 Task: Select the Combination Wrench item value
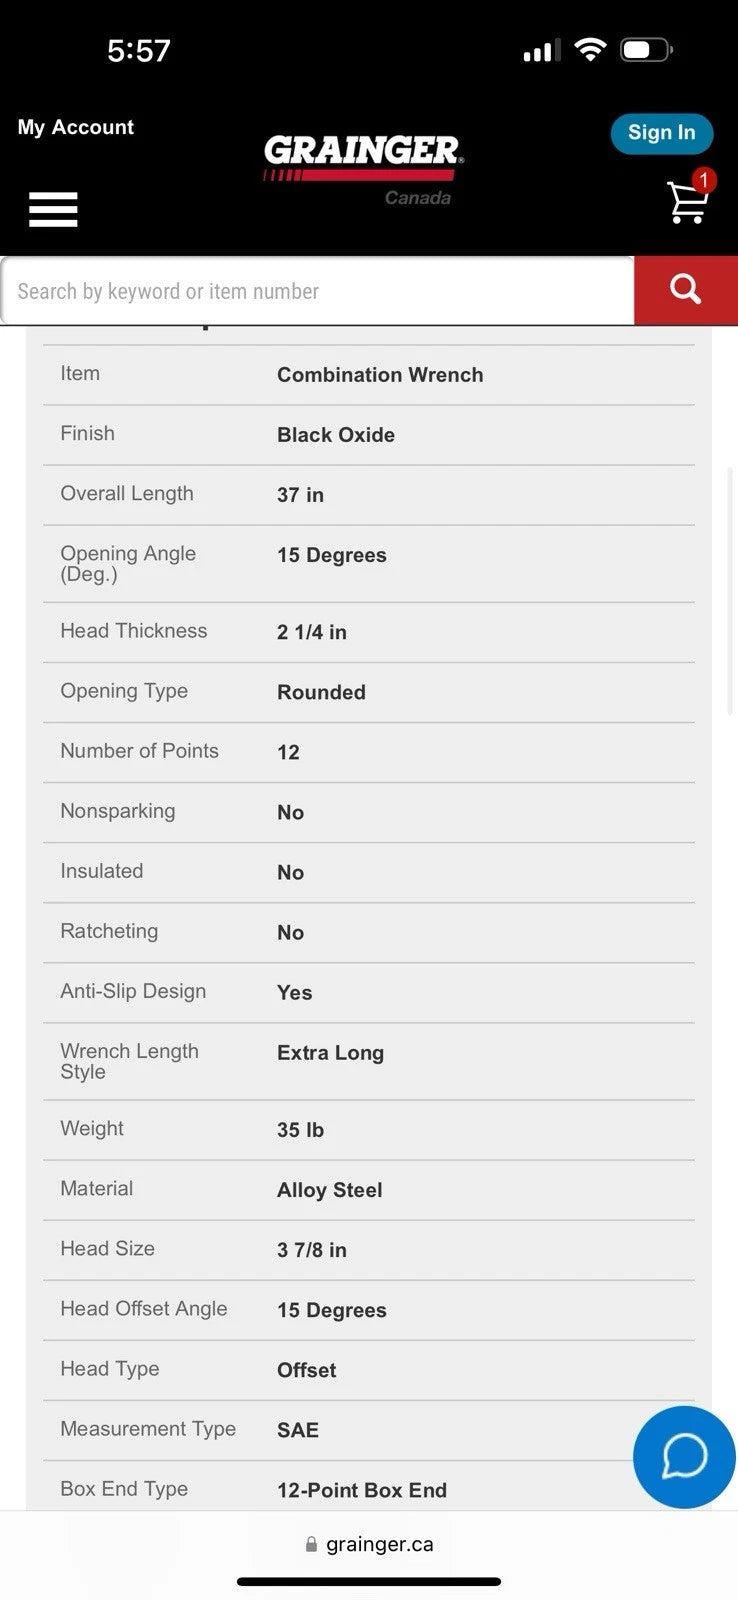pyautogui.click(x=380, y=375)
